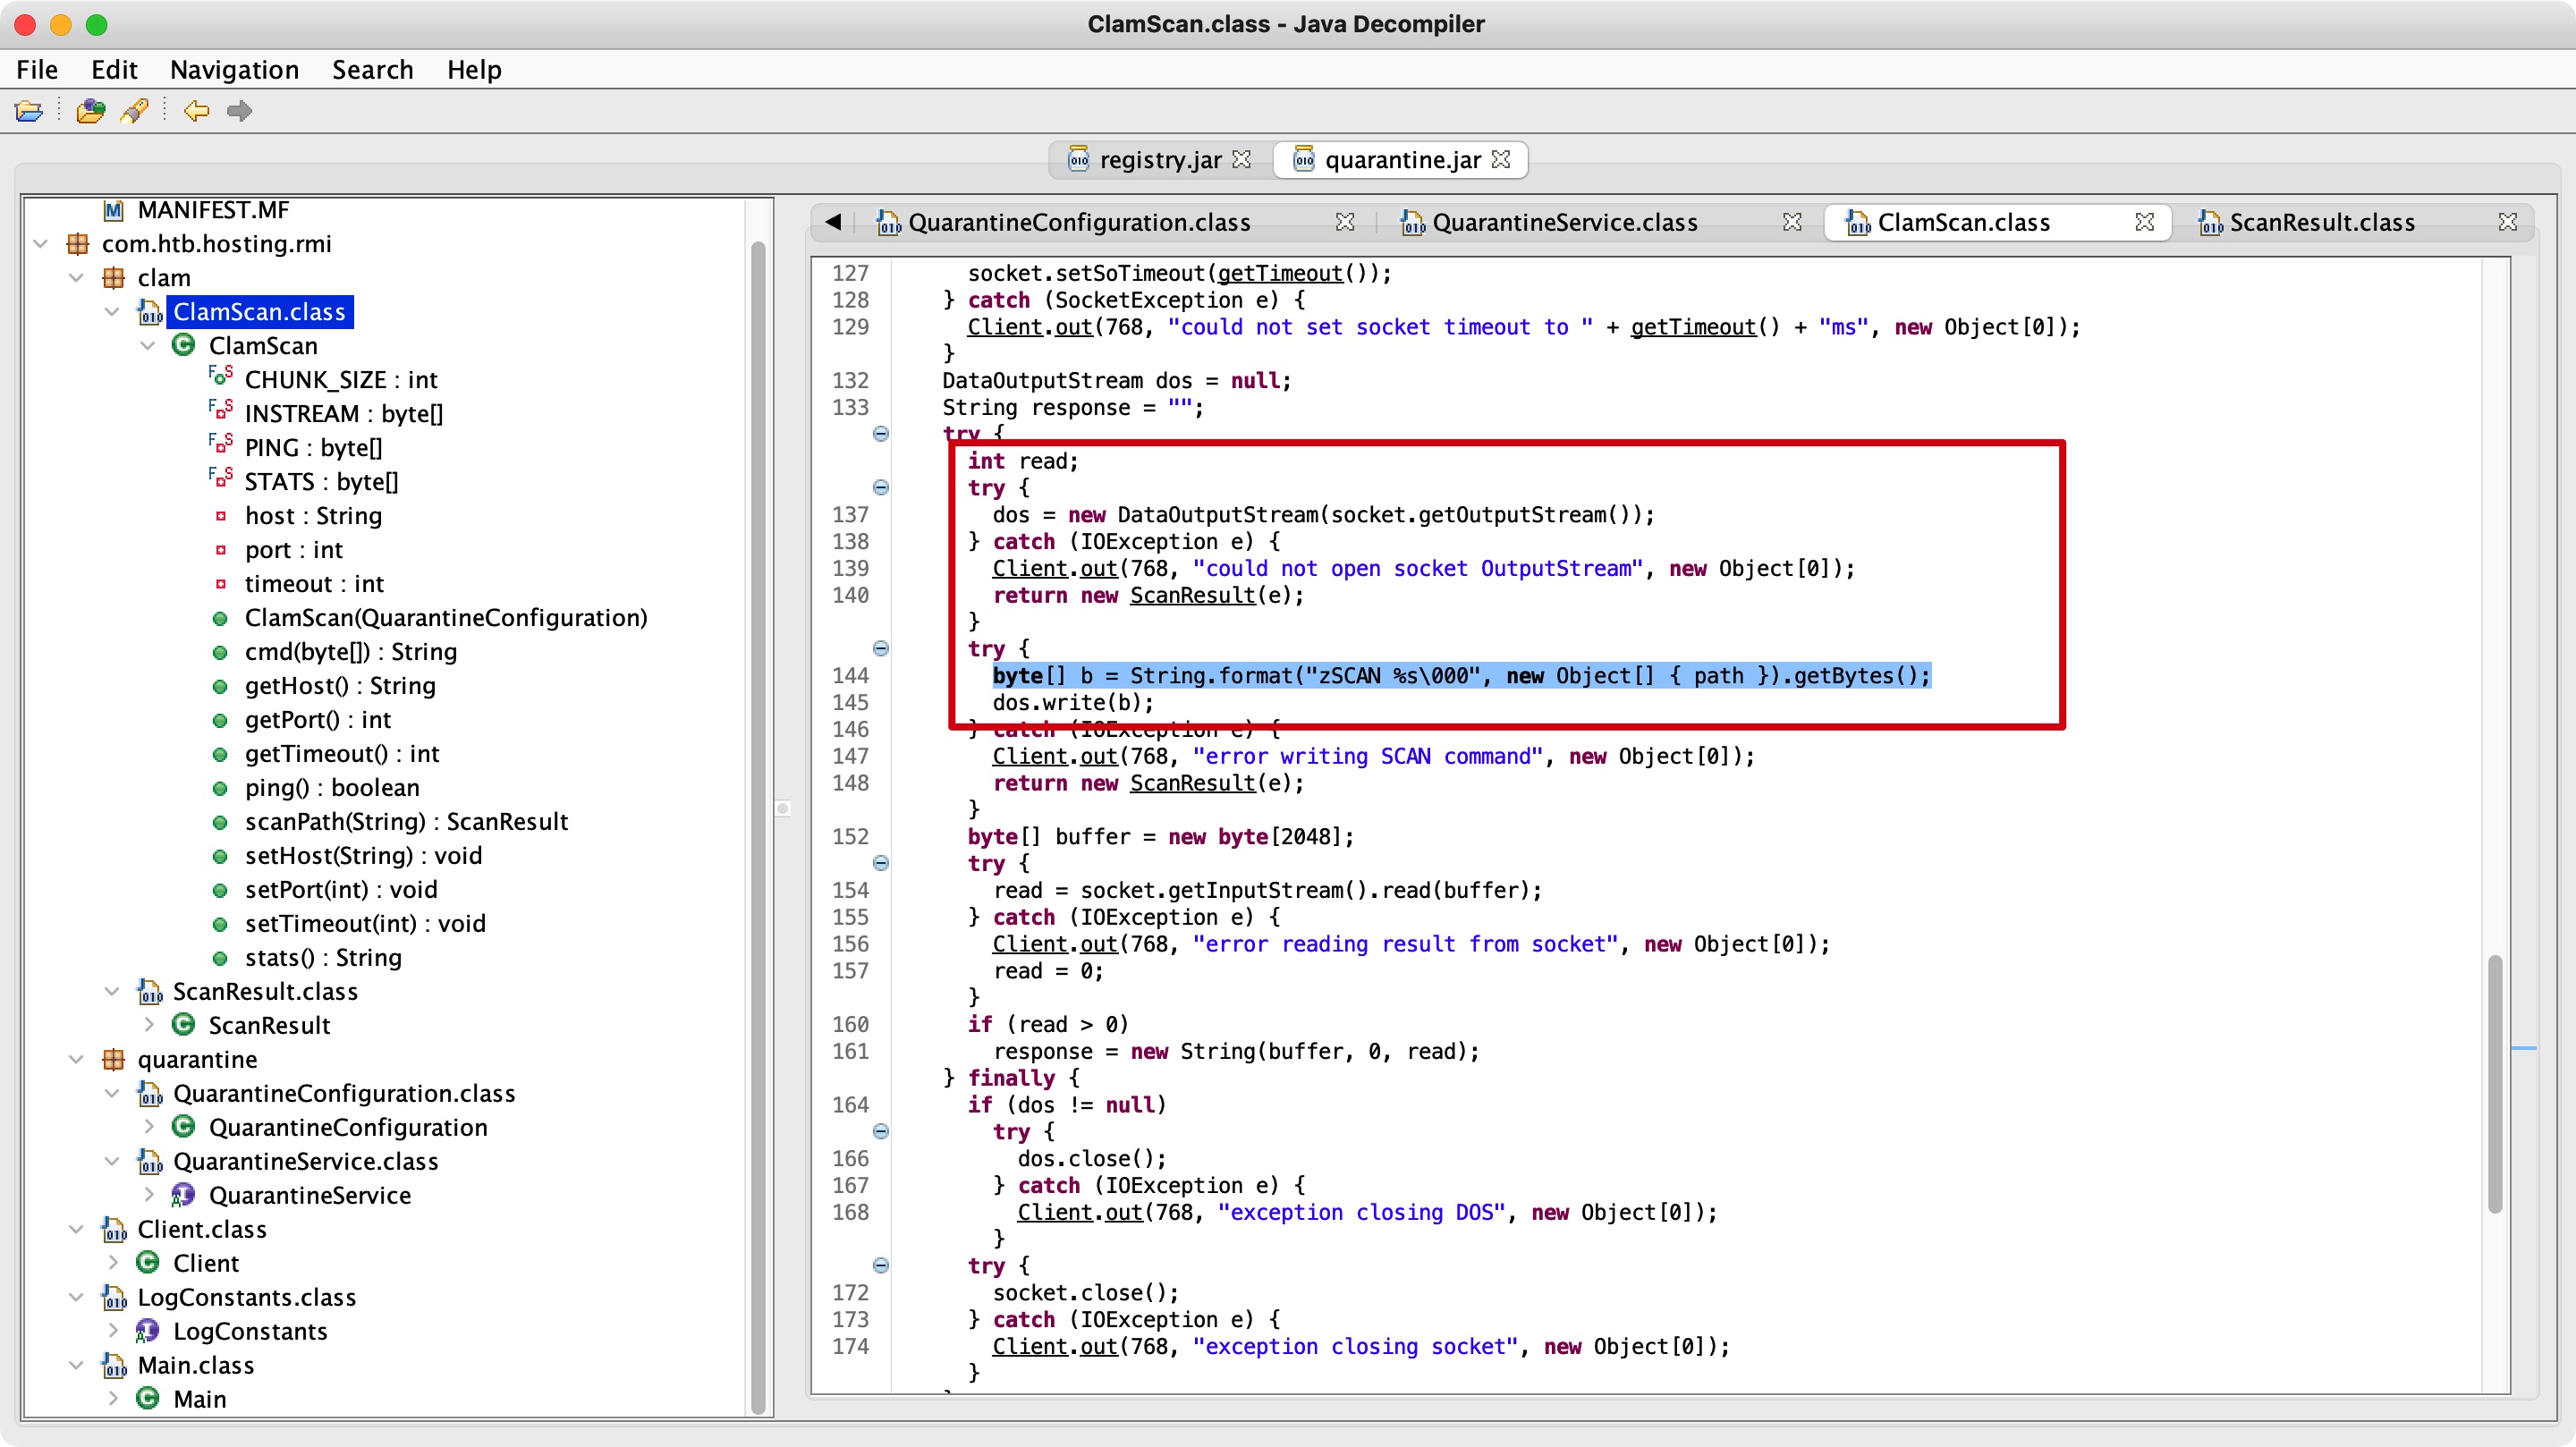Click the code editor vertical scrollbar thumb
The image size is (2576, 1447).
coord(2495,1085)
